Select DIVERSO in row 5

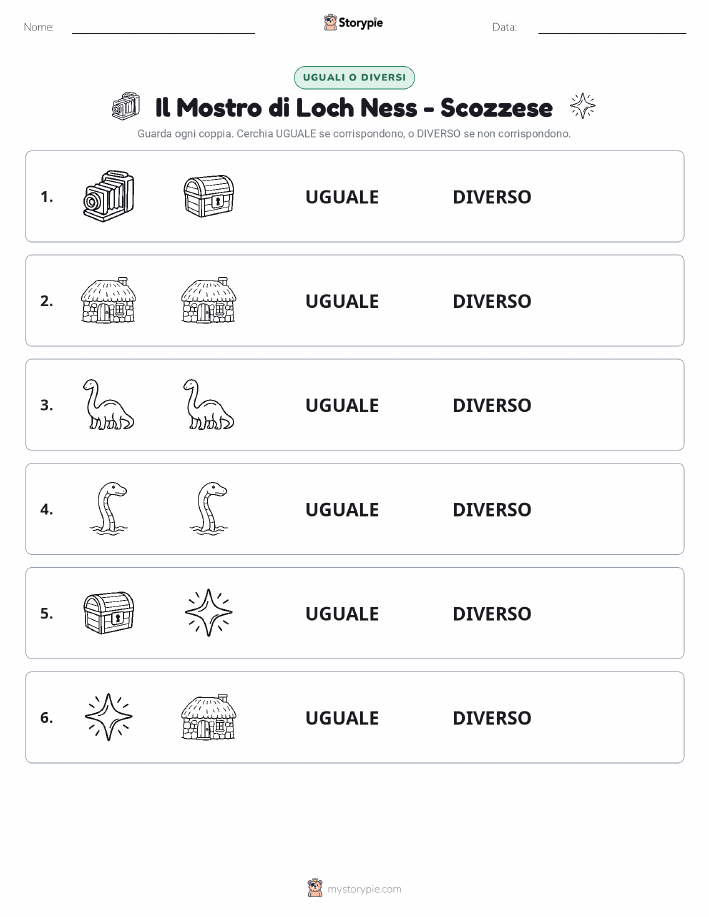coord(492,613)
